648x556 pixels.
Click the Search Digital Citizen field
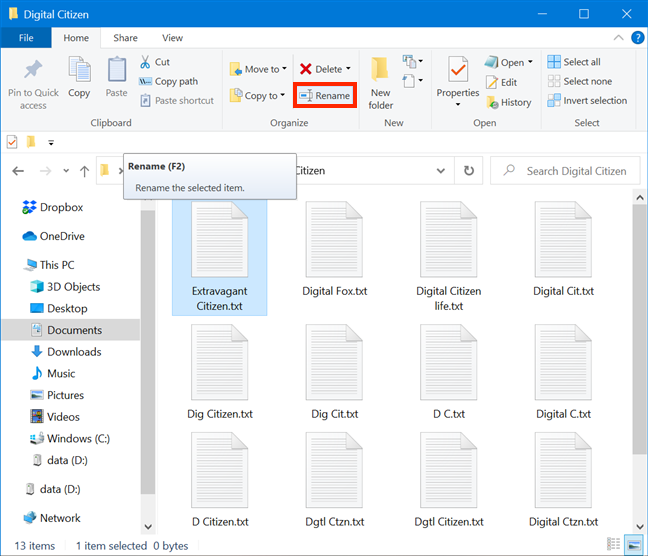(x=565, y=171)
